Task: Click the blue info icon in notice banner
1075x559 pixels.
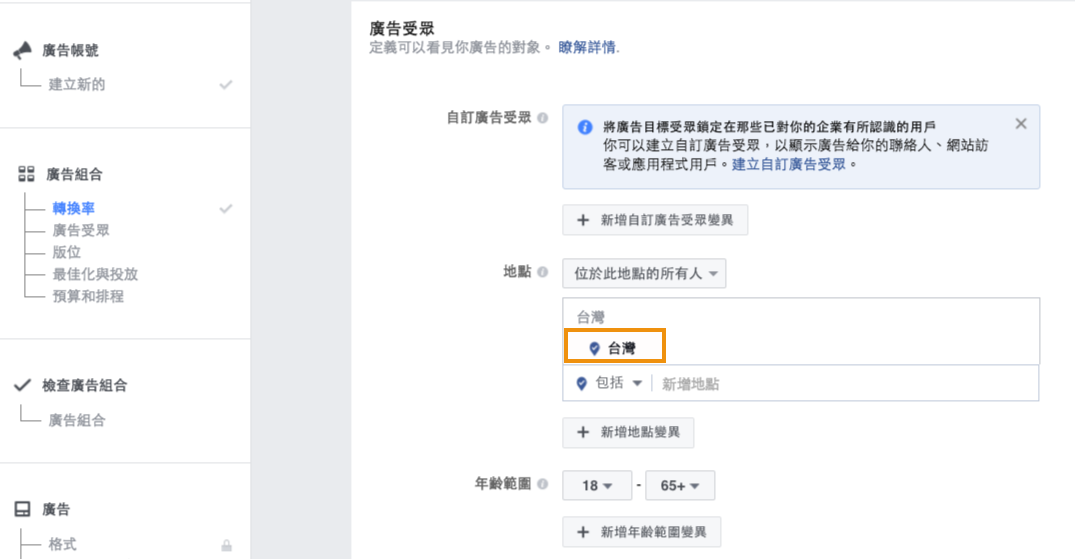Action: click(586, 127)
